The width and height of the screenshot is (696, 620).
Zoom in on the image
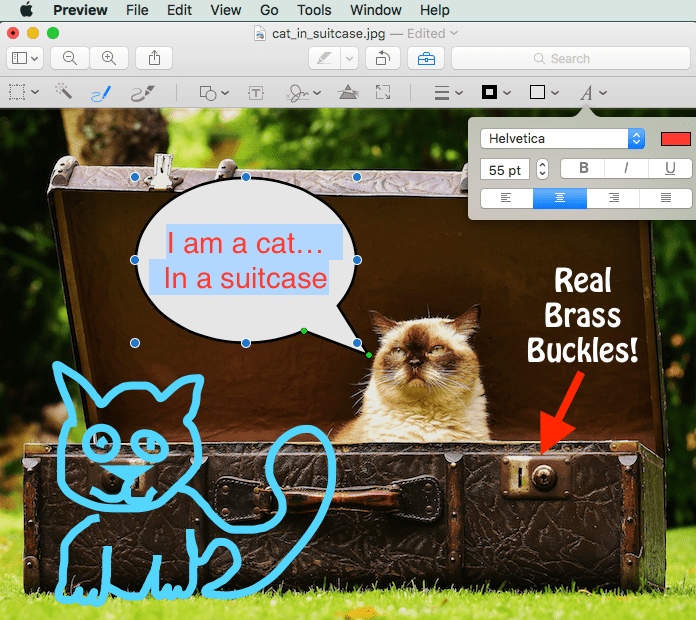pos(109,58)
